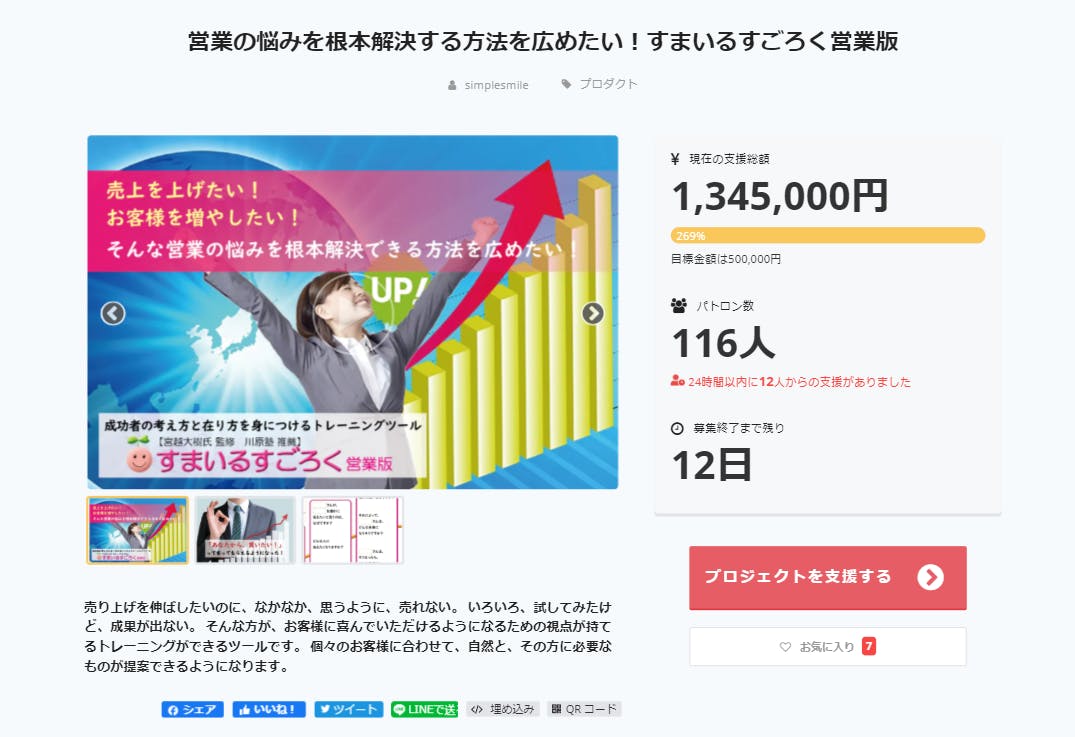Select the second thumbnail showing a businessman
Viewport: 1075px width, 737px height.
(x=245, y=530)
